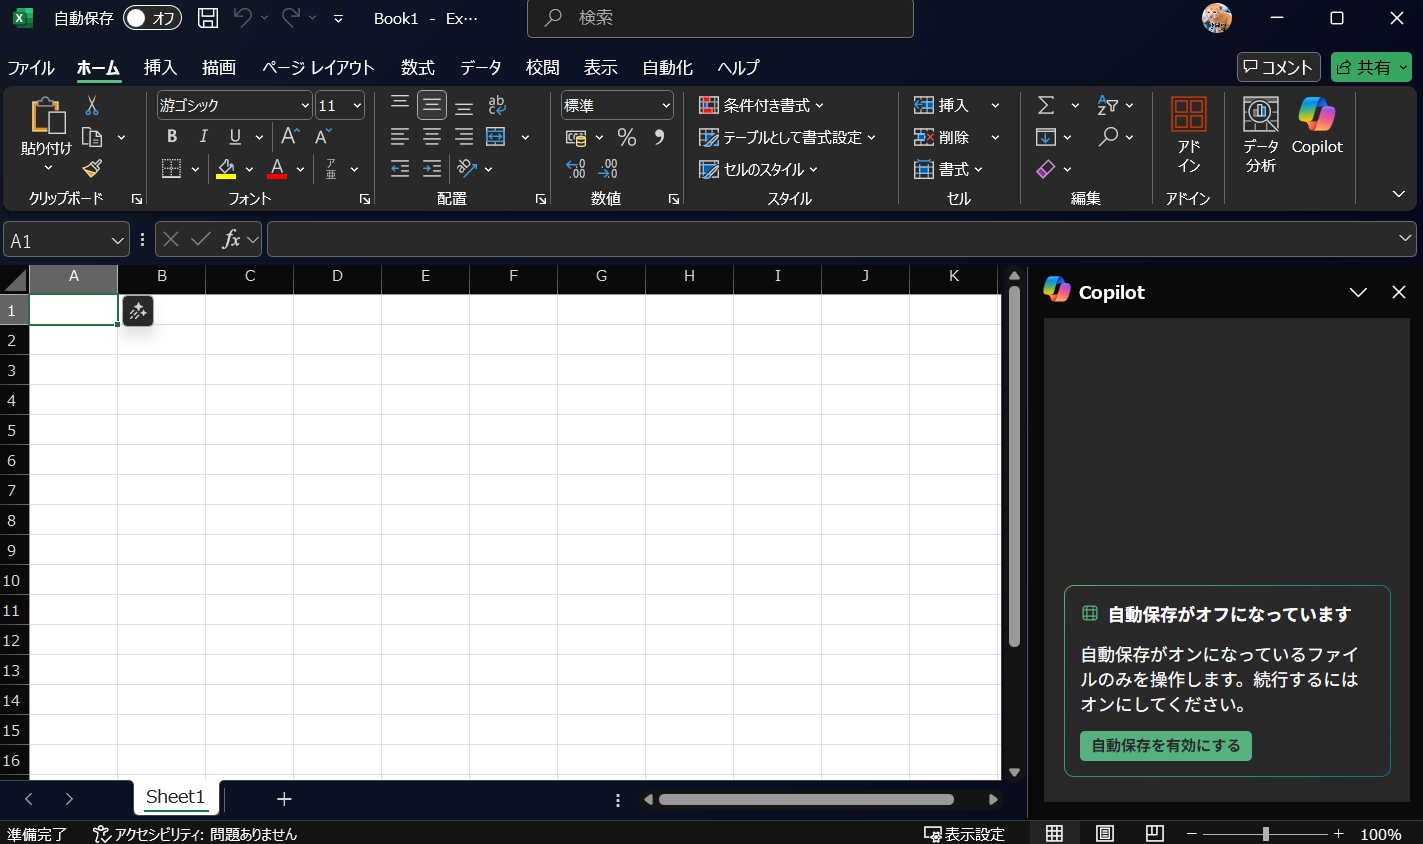Image resolution: width=1423 pixels, height=844 pixels.
Task: Click the font color red A swatch
Action: tap(277, 168)
